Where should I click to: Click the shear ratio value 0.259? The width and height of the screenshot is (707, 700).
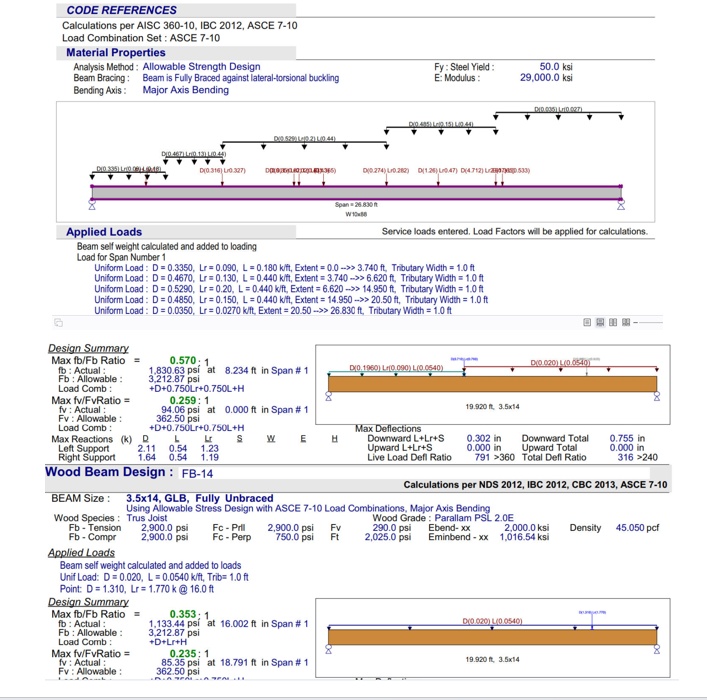(x=183, y=400)
